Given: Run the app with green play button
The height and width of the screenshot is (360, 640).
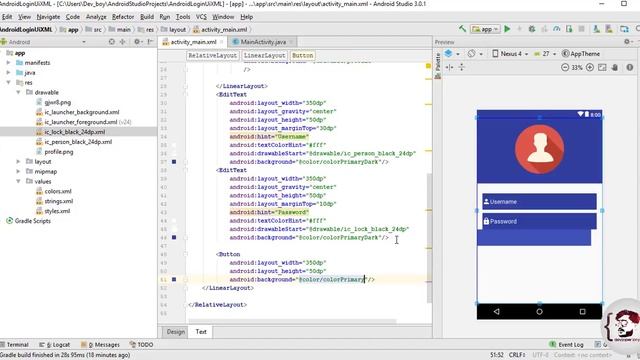Looking at the screenshot, I should point(507,29).
